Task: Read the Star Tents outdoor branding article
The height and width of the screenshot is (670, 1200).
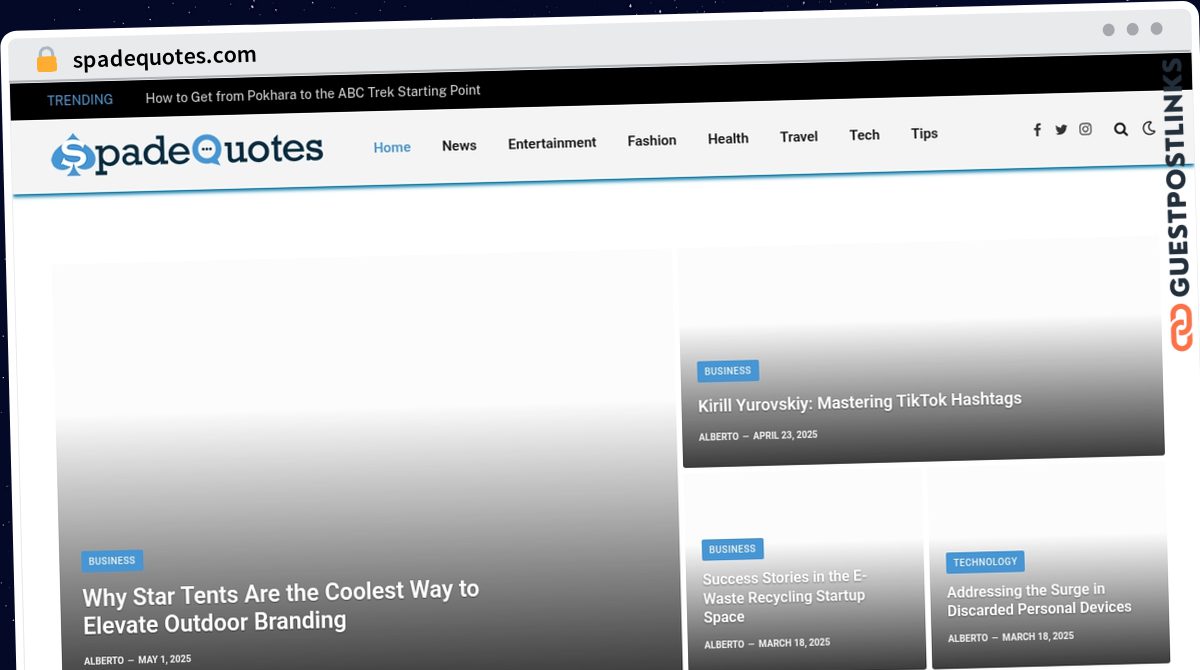Action: (x=281, y=606)
